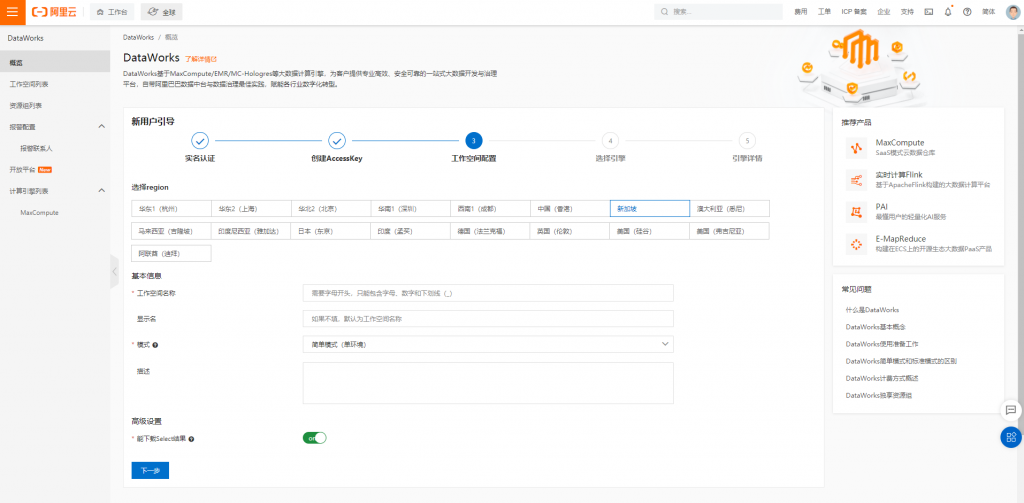The height and width of the screenshot is (503, 1024).
Task: Select region 美国（硅谷）
Action: point(649,231)
